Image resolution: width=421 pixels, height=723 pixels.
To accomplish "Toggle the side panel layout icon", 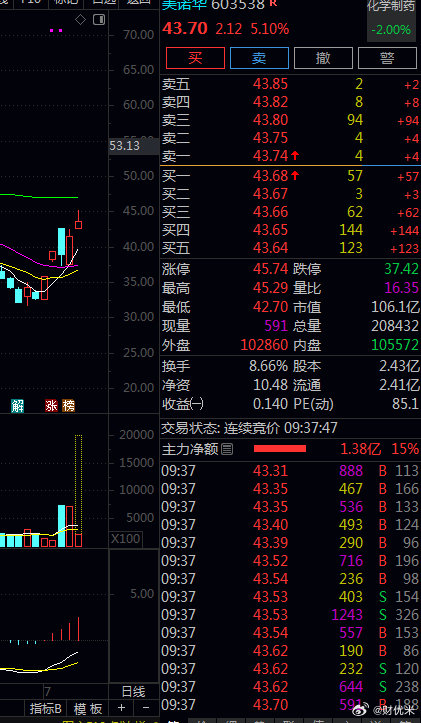I will click(99, 20).
